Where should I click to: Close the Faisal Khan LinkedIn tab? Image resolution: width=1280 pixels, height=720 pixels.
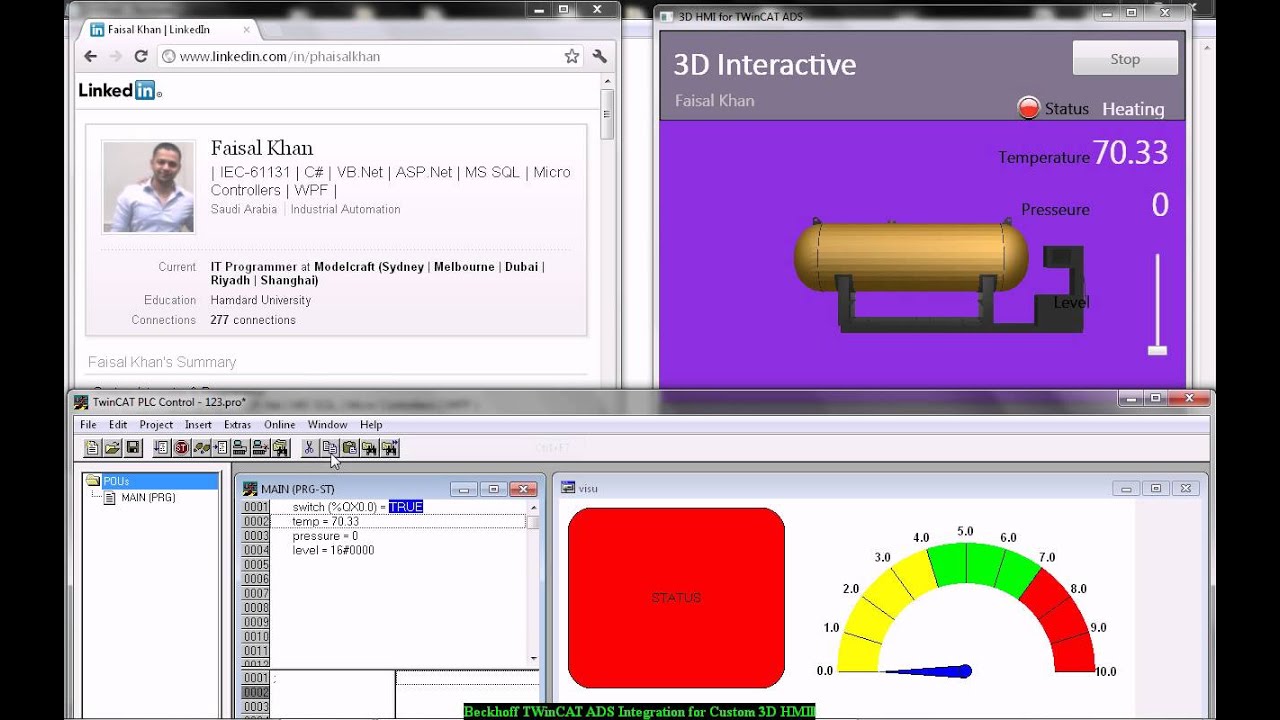point(246,30)
